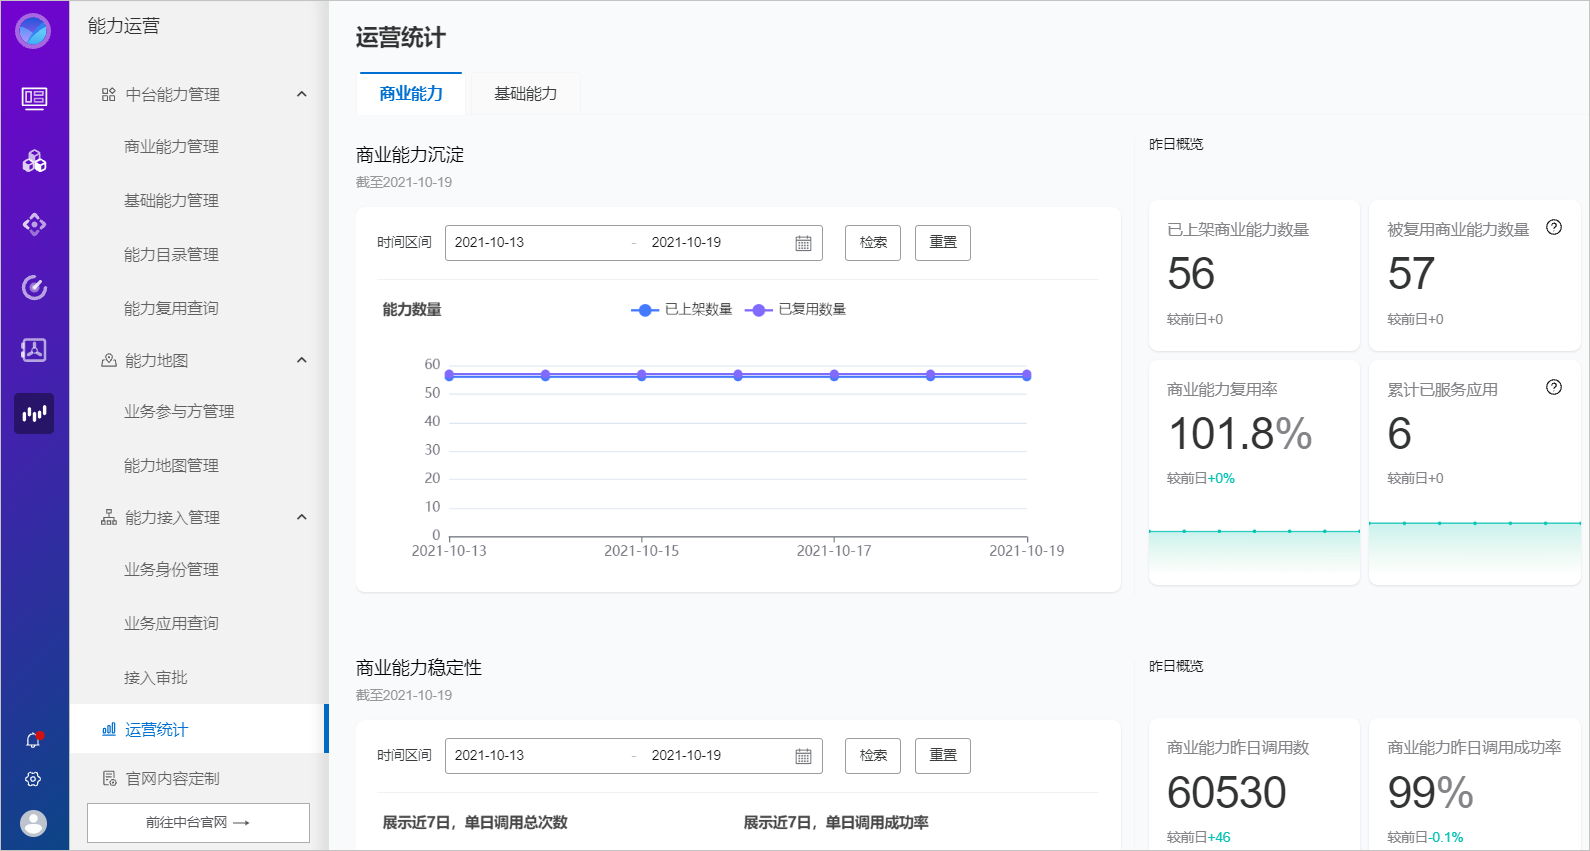Open 接入审批 menu item
This screenshot has height=851, width=1590.
155,677
